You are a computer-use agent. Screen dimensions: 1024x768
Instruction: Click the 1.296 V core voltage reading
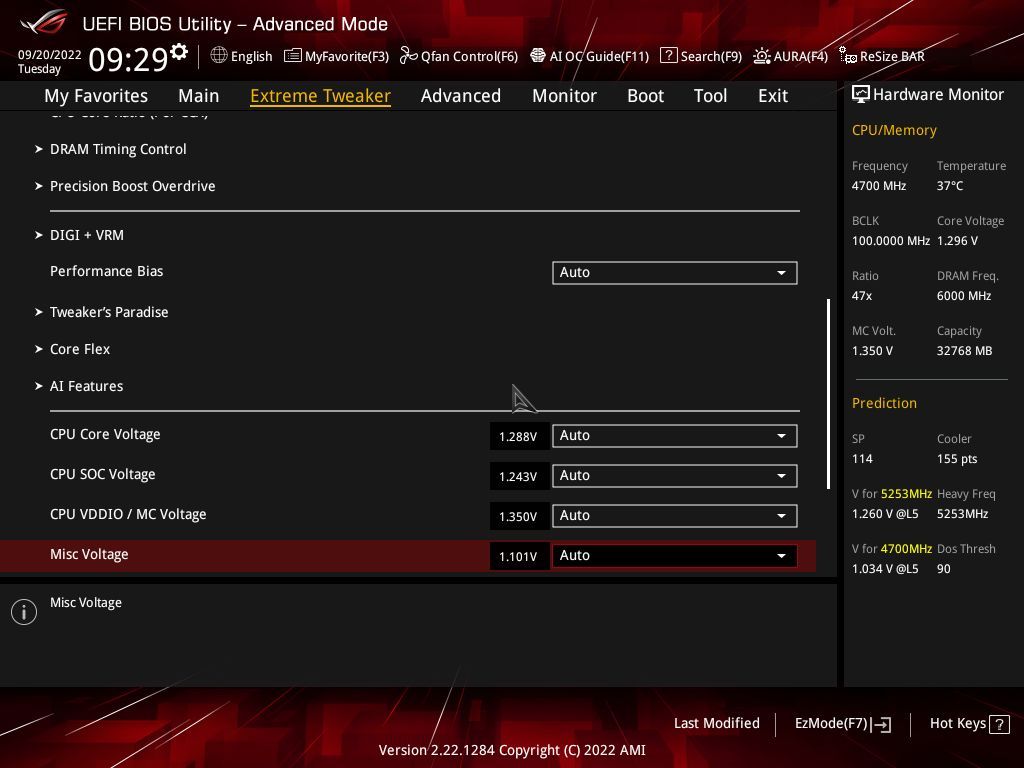tap(957, 240)
